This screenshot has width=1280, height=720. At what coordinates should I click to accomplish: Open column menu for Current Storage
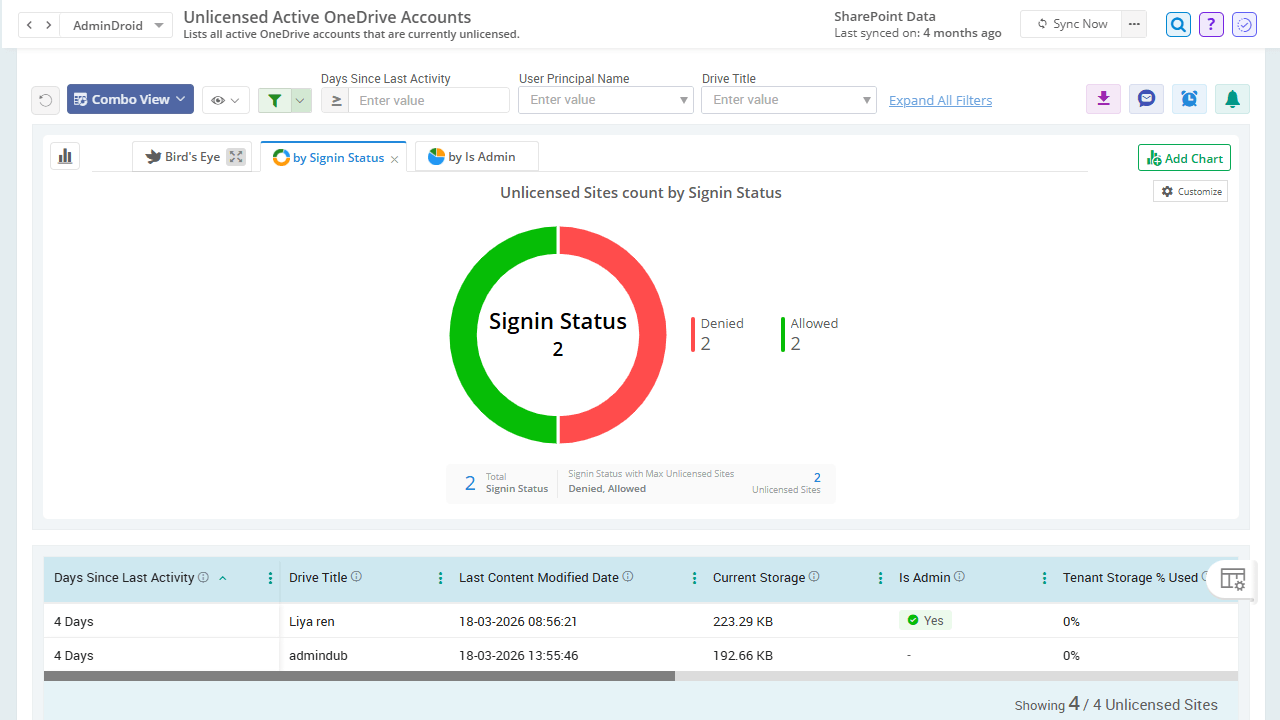pos(880,578)
